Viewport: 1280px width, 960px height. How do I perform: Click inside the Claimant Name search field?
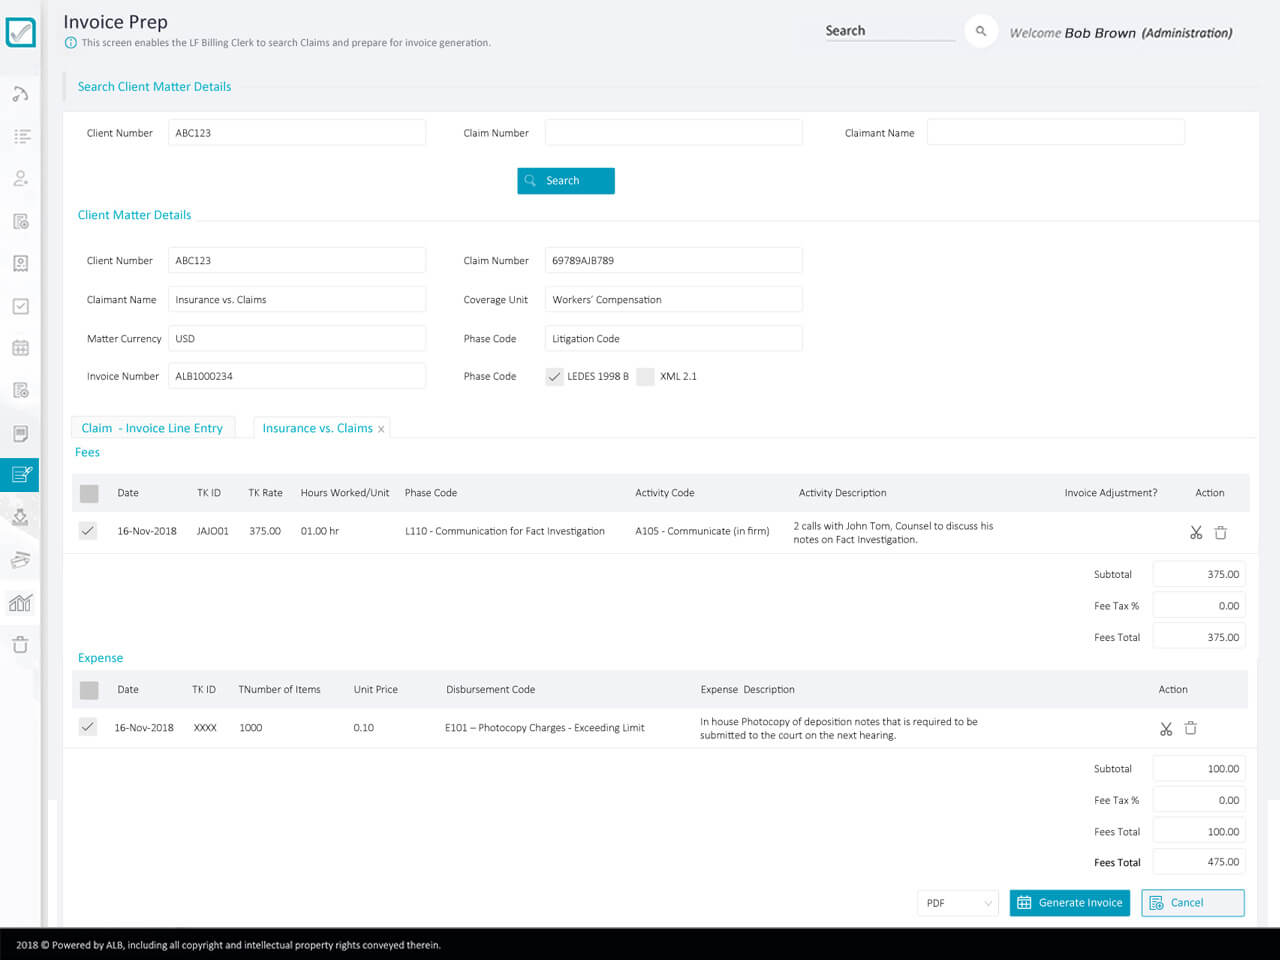coord(1055,131)
